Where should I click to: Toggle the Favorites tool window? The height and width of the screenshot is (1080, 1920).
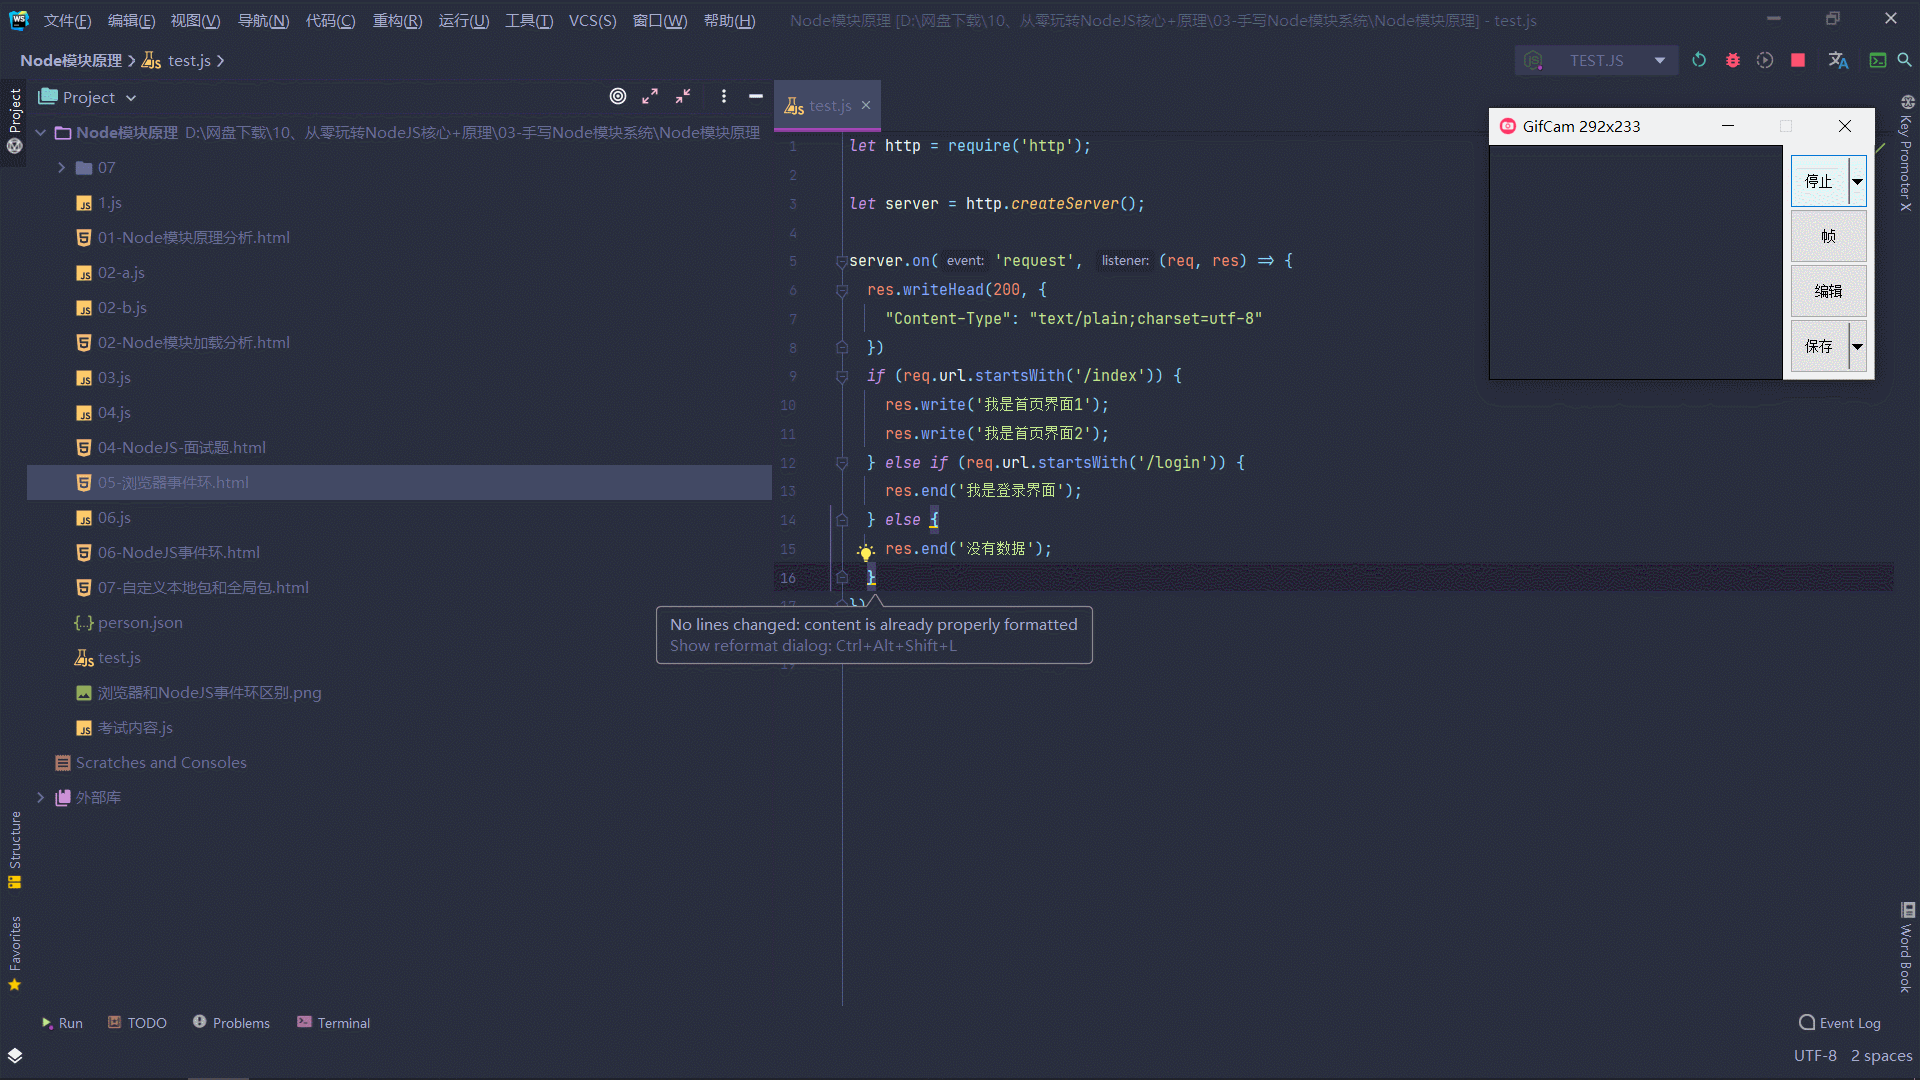[x=15, y=952]
